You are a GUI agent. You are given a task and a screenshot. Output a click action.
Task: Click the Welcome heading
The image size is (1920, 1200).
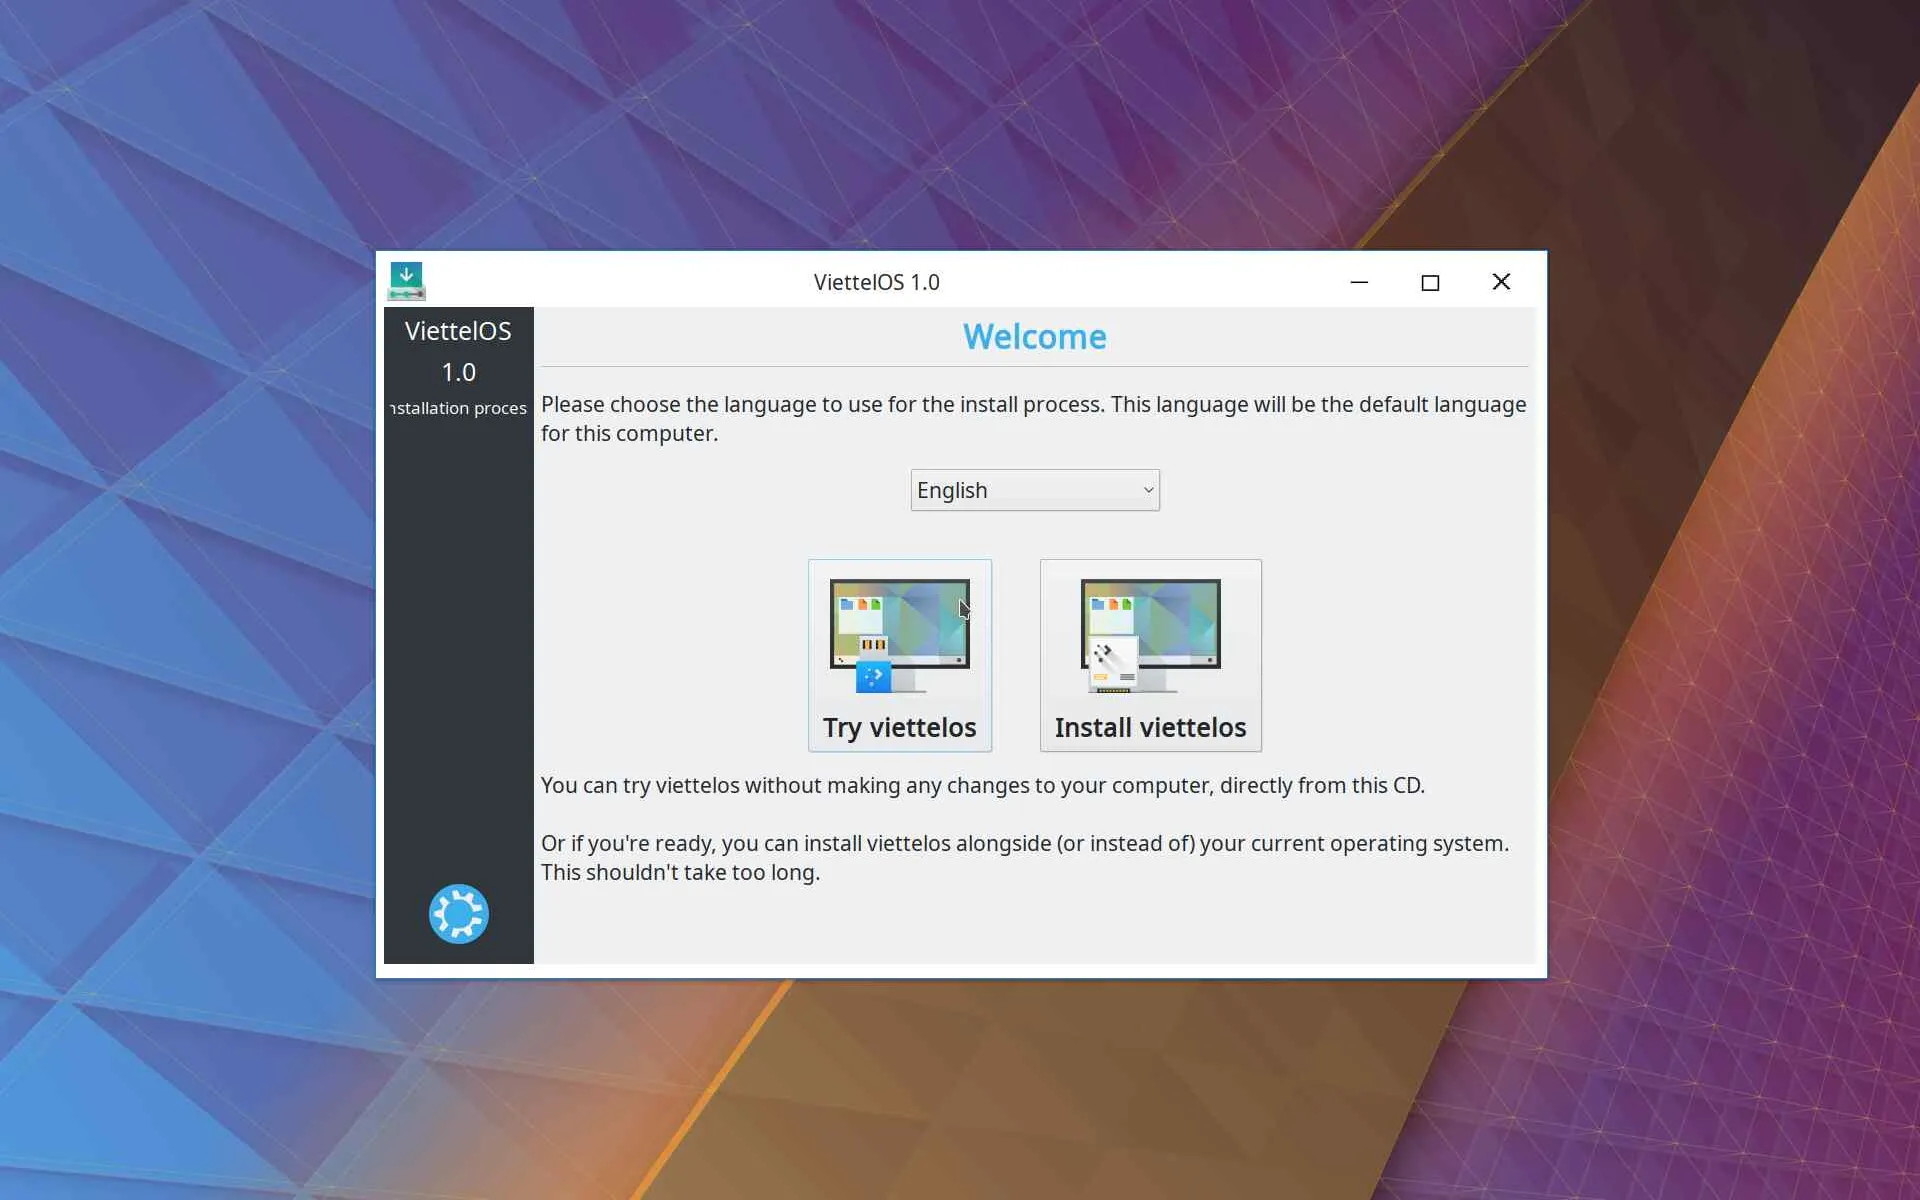tap(1034, 337)
